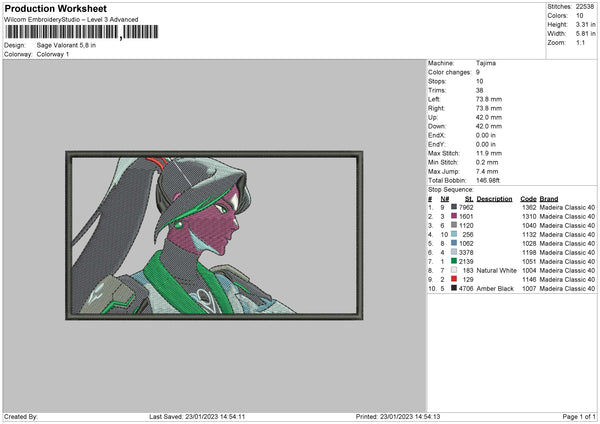600x424 pixels.
Task: Click the 'Last Saved: 23/01/2023 14:54:11' footer text
Action: (197, 416)
